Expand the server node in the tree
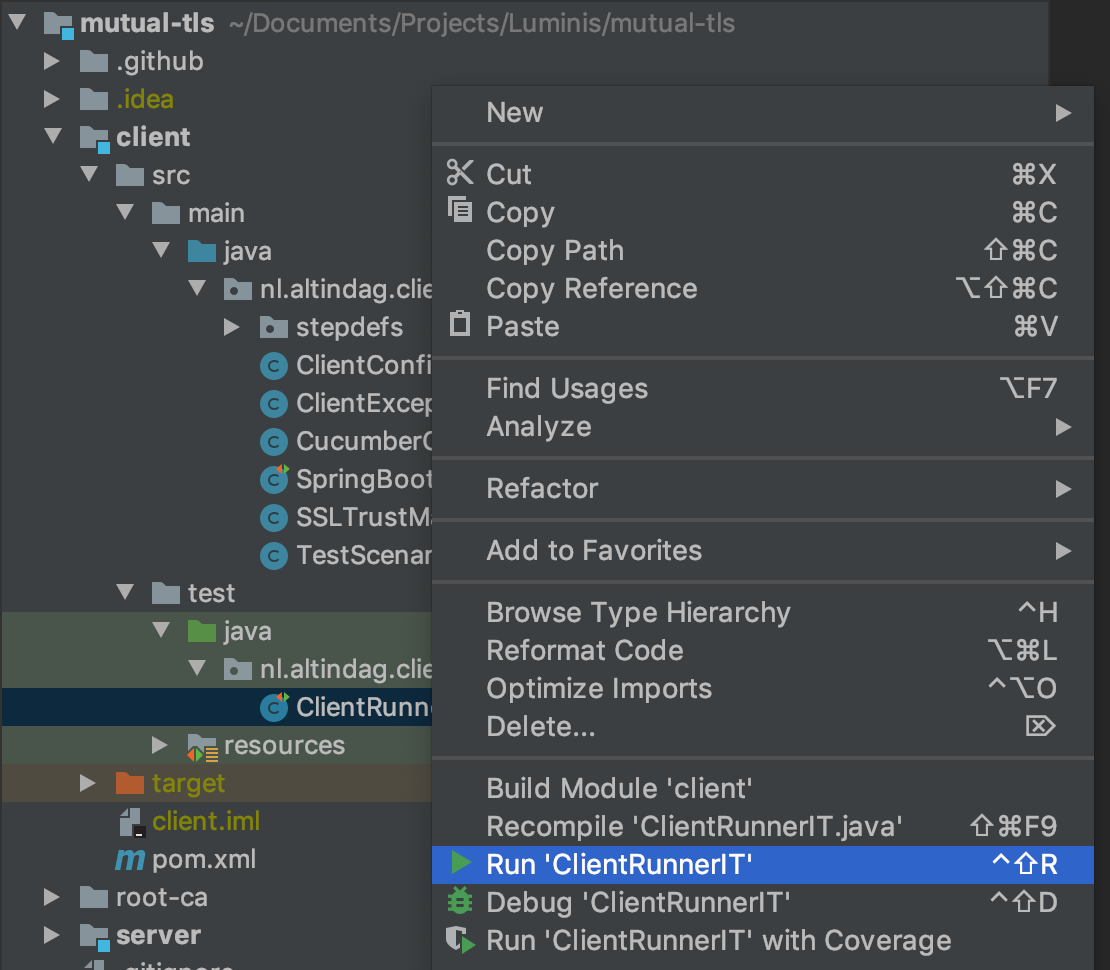The width and height of the screenshot is (1110, 970). (x=51, y=936)
